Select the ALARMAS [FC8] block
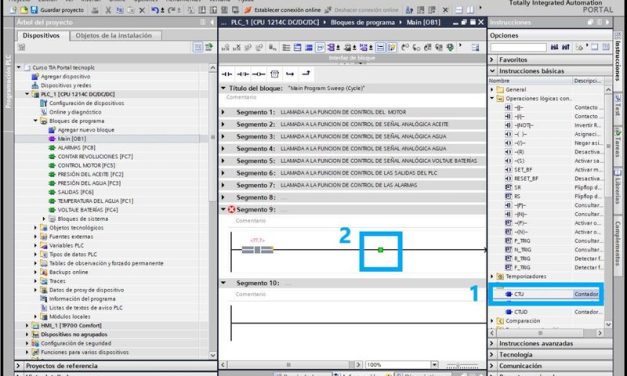 76,148
